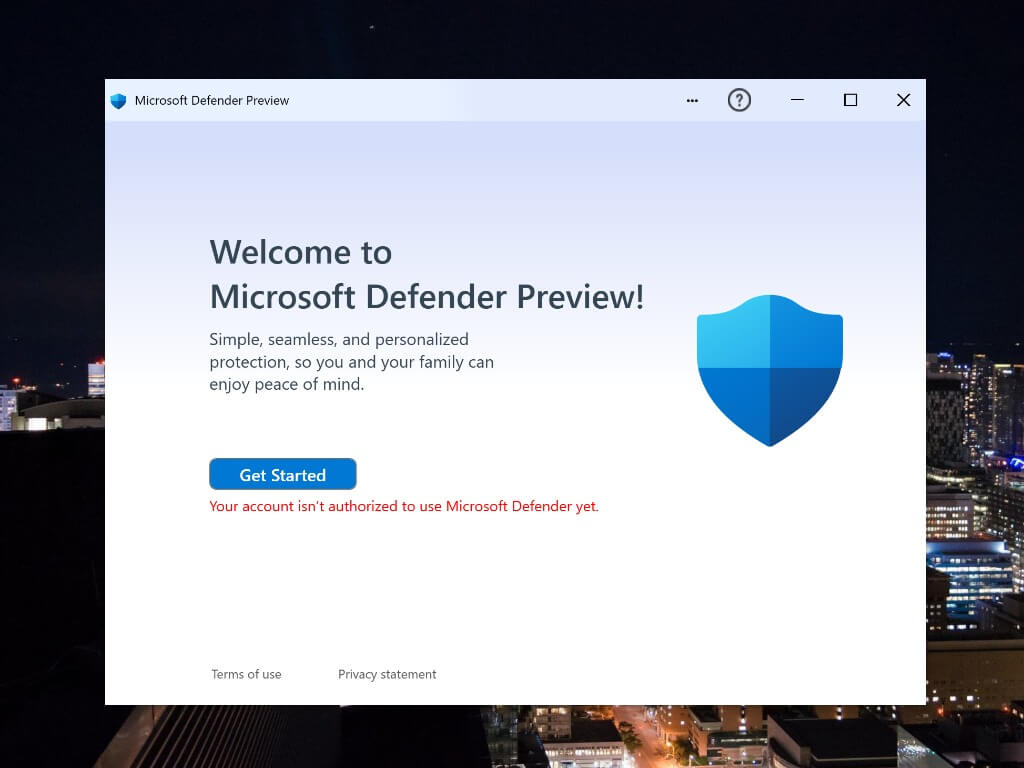Open the three-dot more options menu

pos(692,100)
